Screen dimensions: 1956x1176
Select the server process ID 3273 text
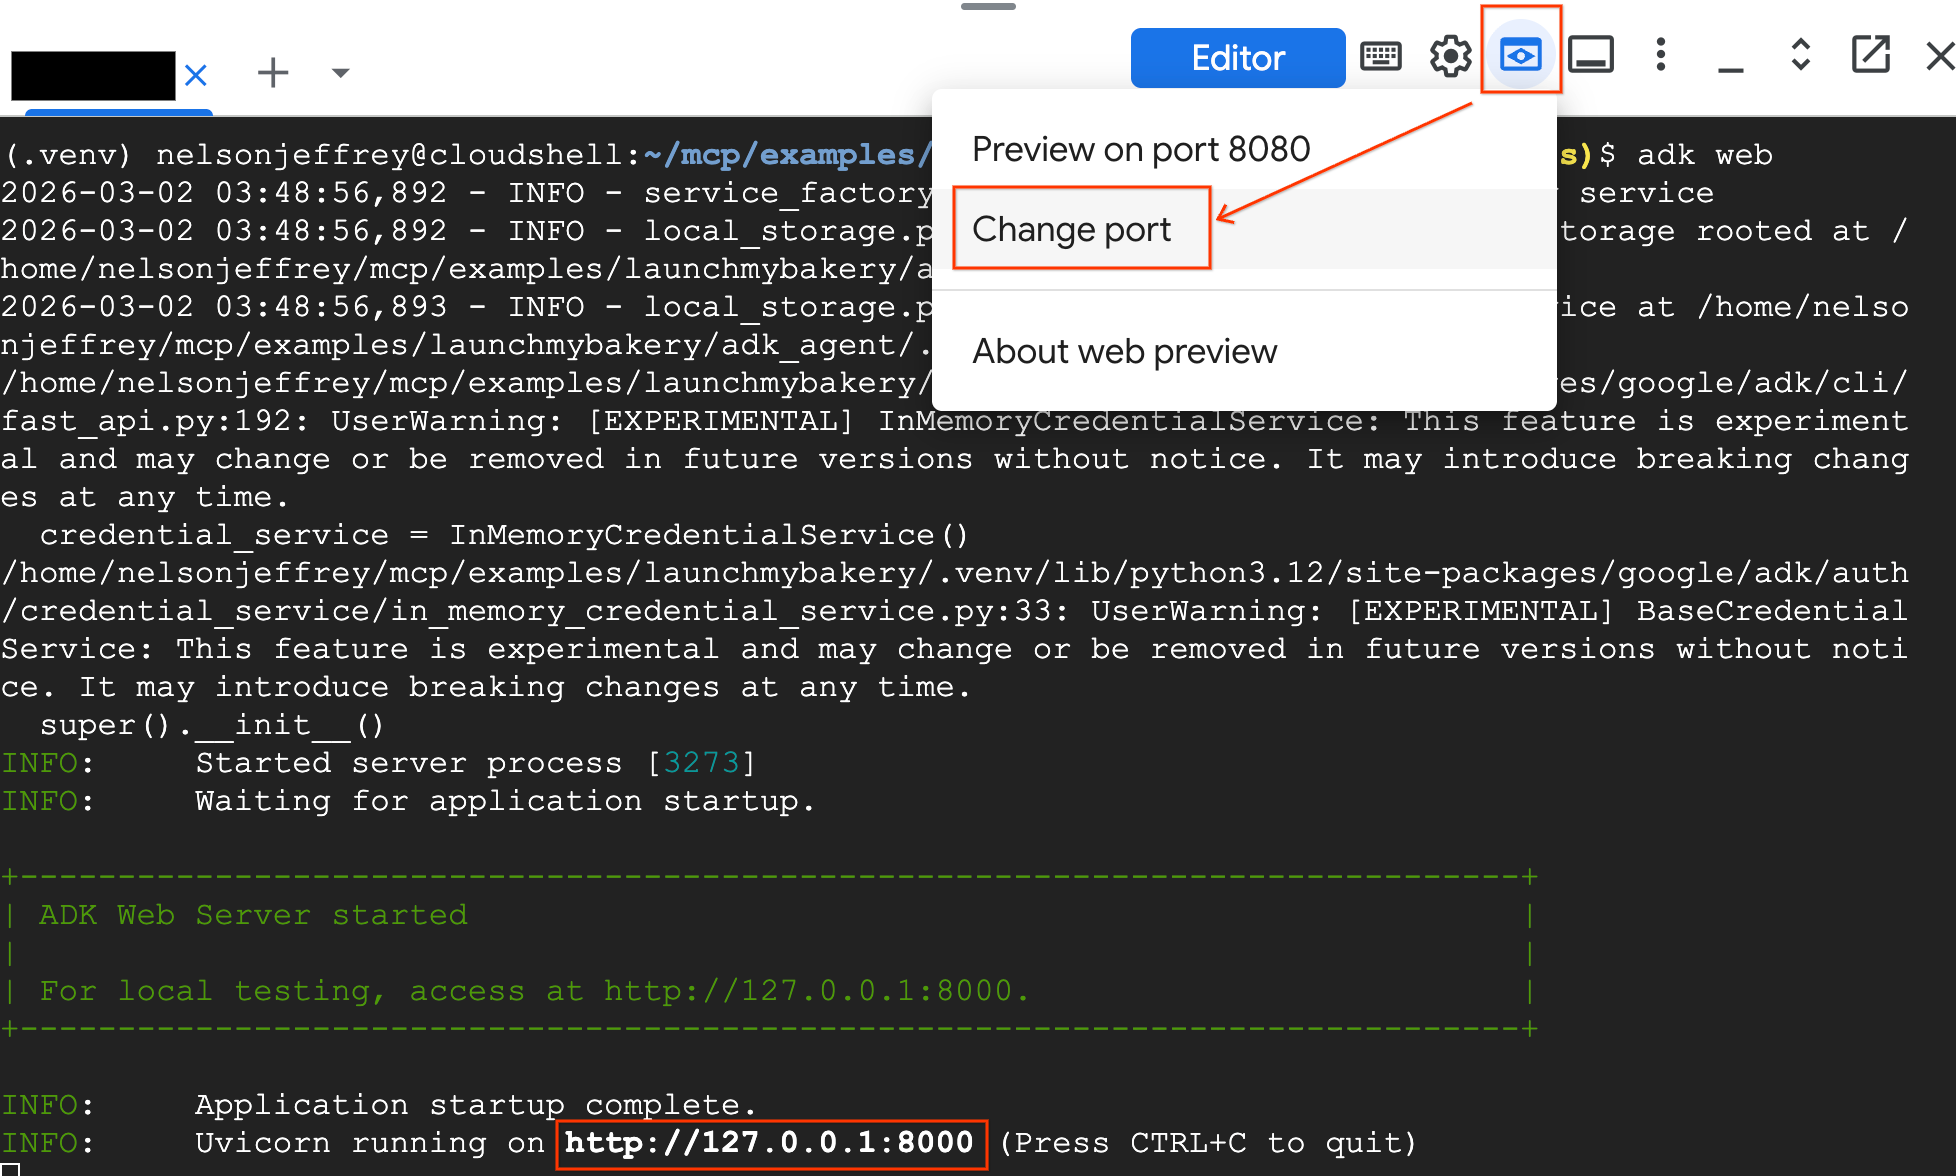click(703, 762)
